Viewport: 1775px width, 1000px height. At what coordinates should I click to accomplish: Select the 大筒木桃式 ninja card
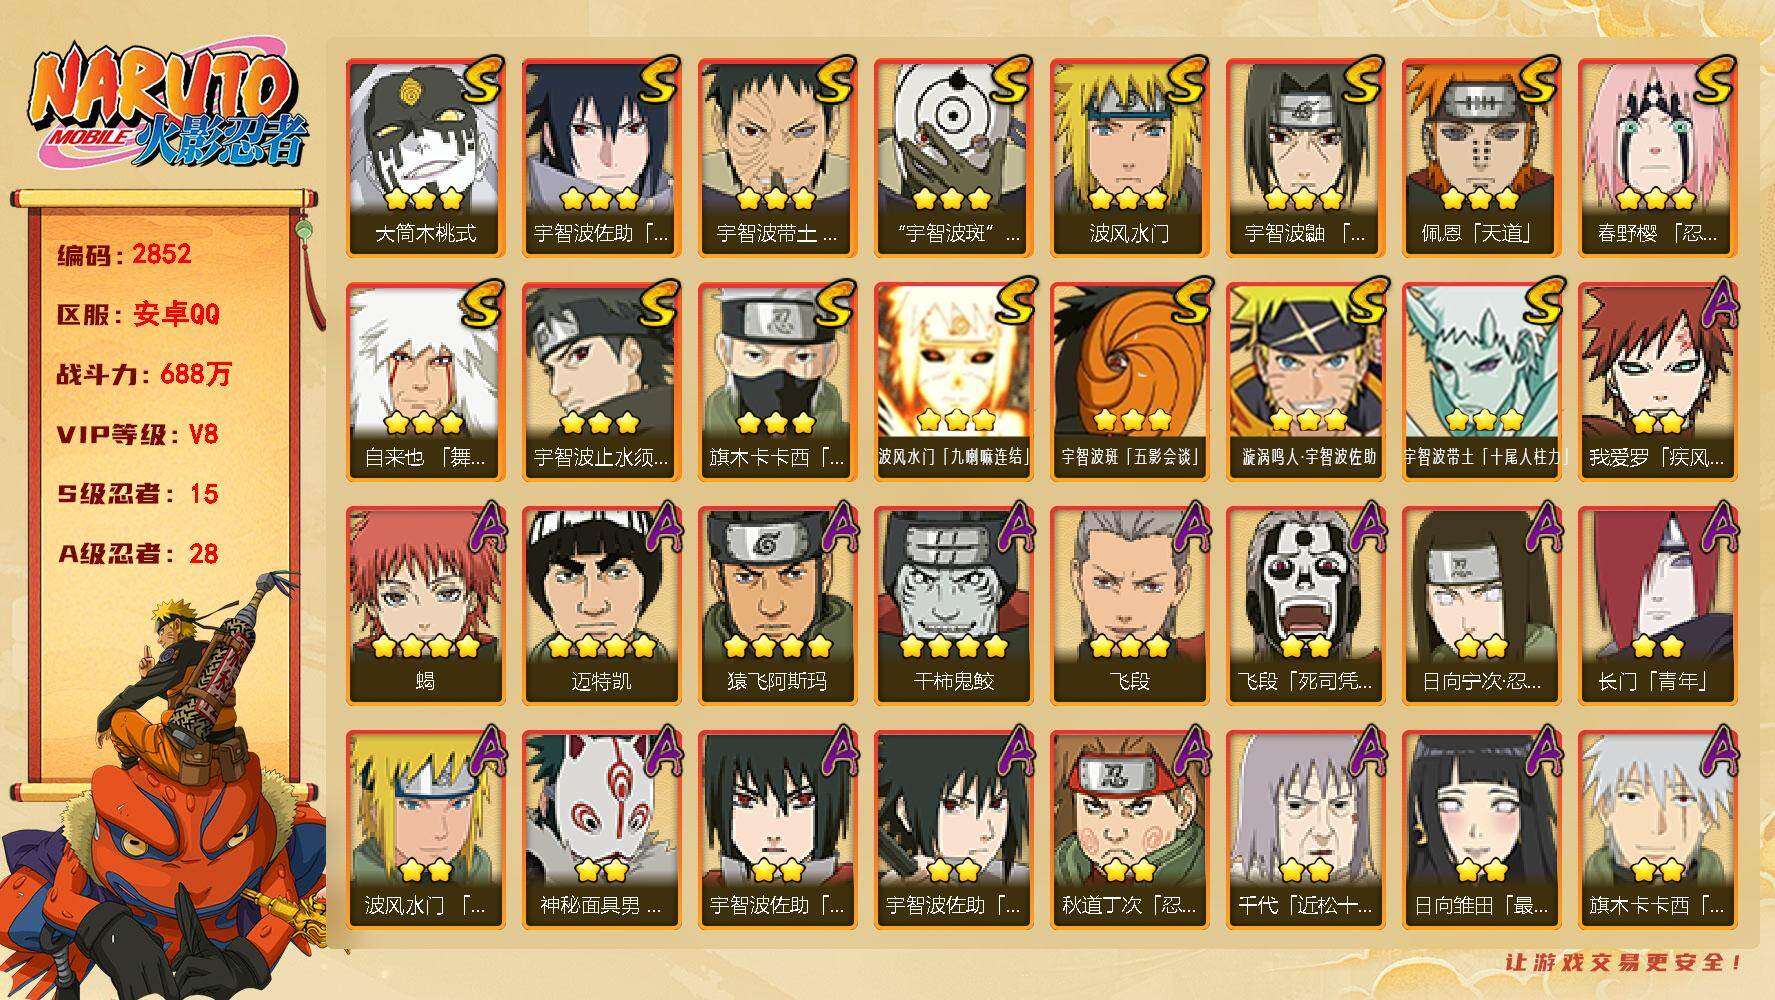click(426, 158)
